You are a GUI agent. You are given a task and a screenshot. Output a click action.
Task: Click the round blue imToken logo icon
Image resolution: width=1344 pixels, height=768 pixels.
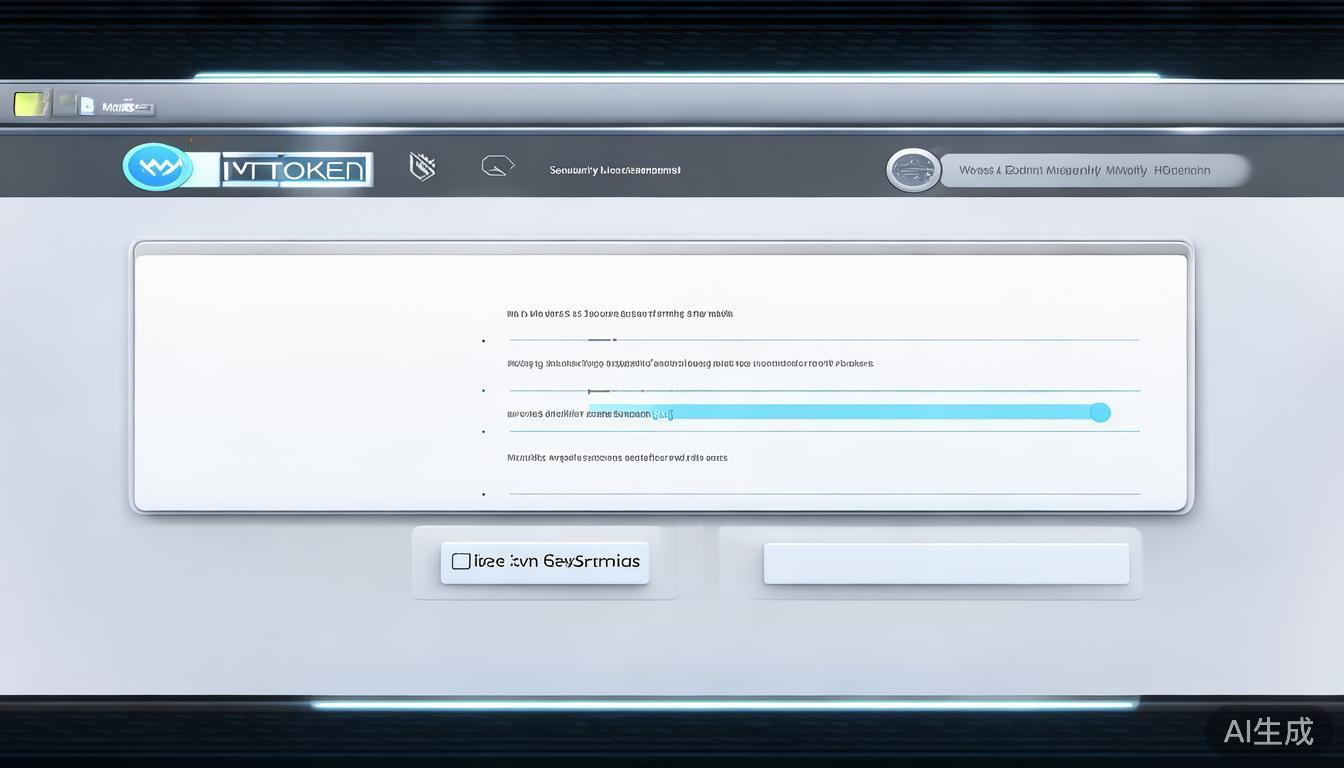tap(157, 168)
